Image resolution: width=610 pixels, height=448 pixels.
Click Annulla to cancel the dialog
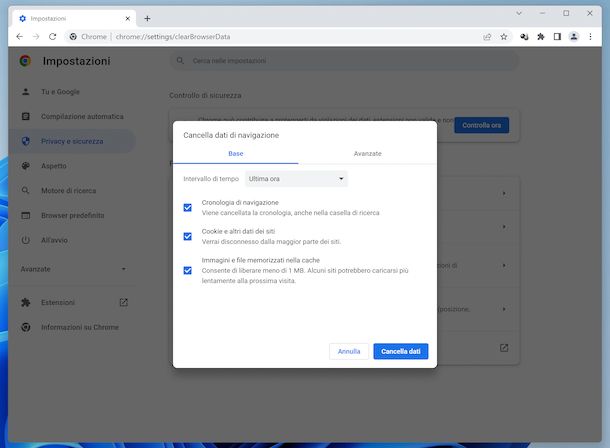349,351
